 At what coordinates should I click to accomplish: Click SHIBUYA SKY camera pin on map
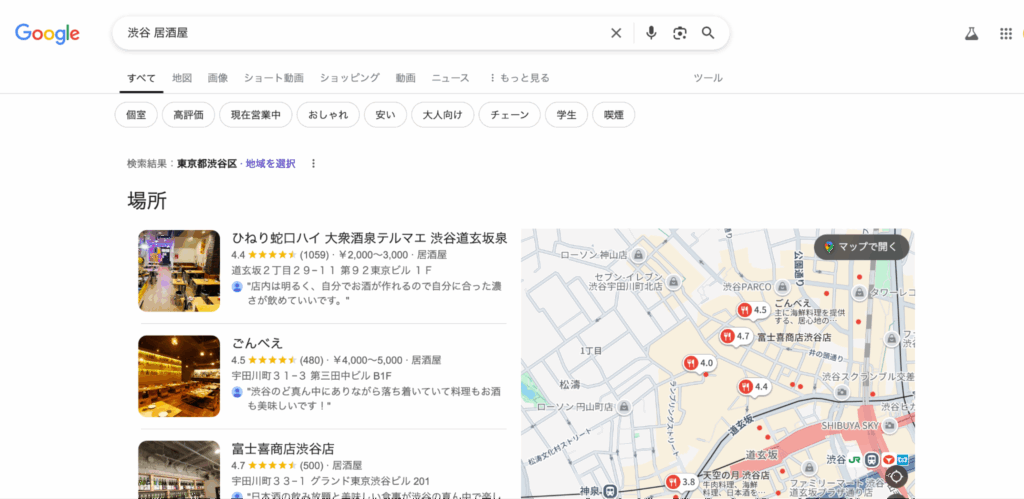click(889, 425)
